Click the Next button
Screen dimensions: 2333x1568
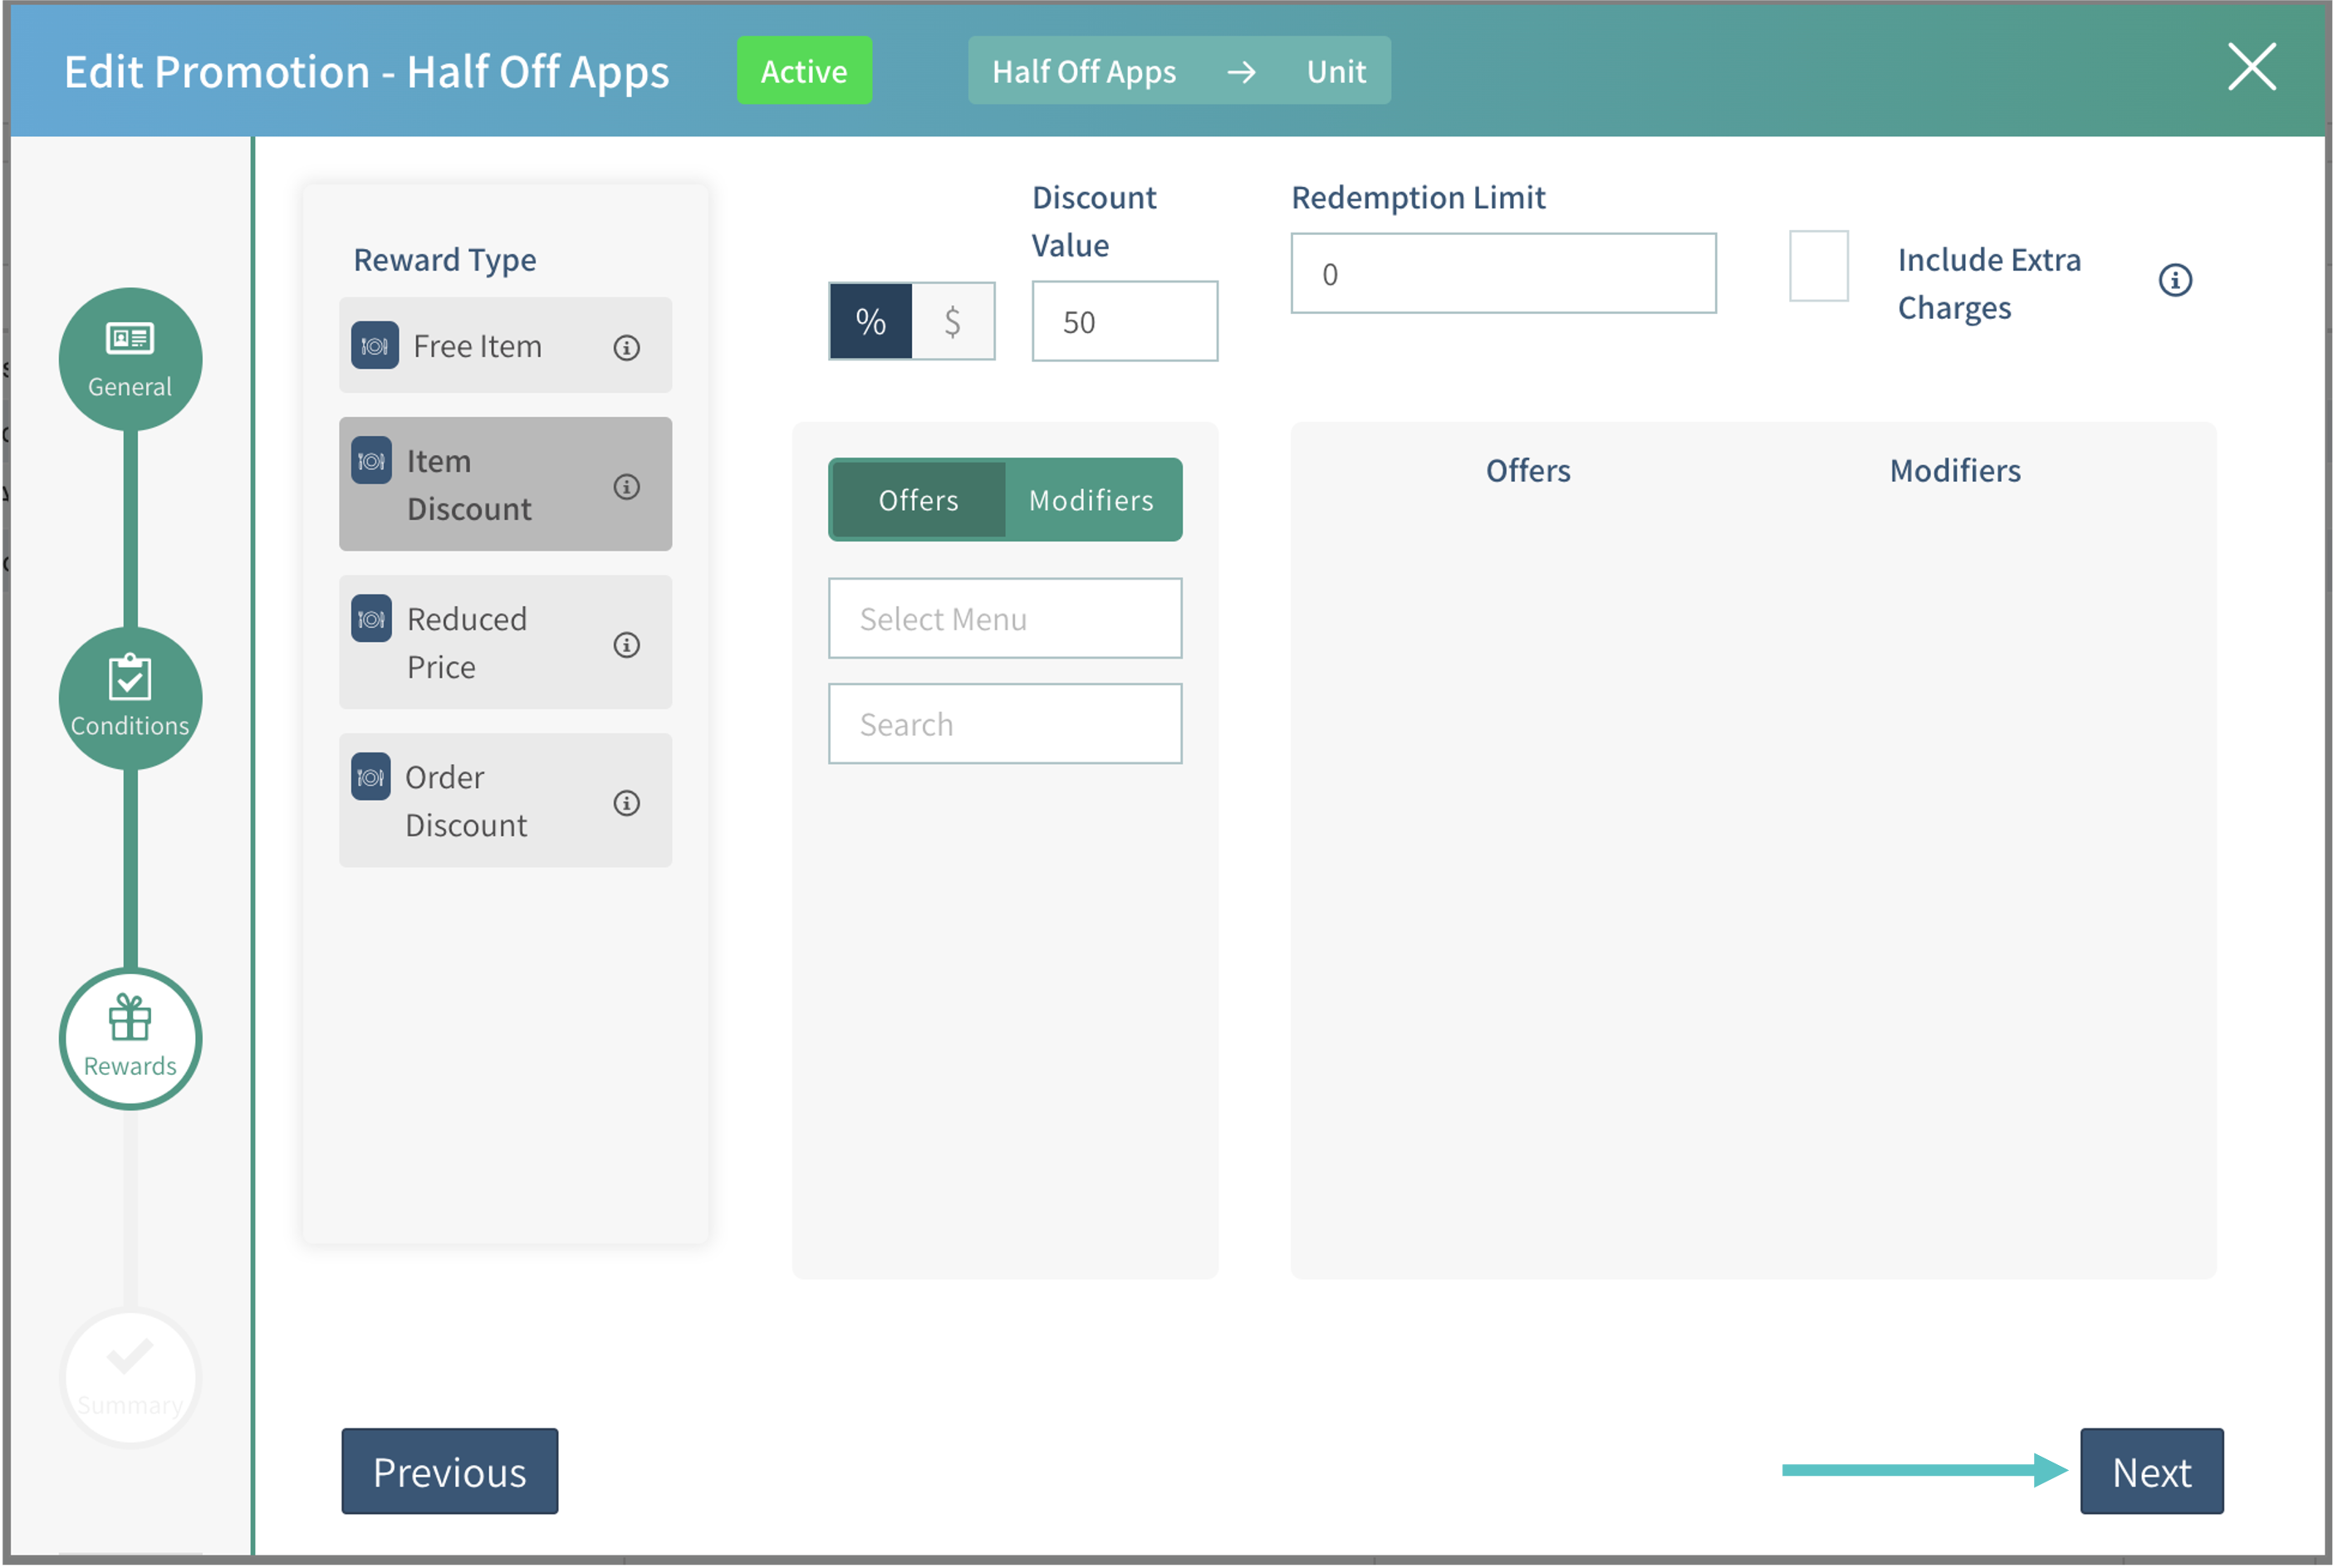point(2151,1472)
